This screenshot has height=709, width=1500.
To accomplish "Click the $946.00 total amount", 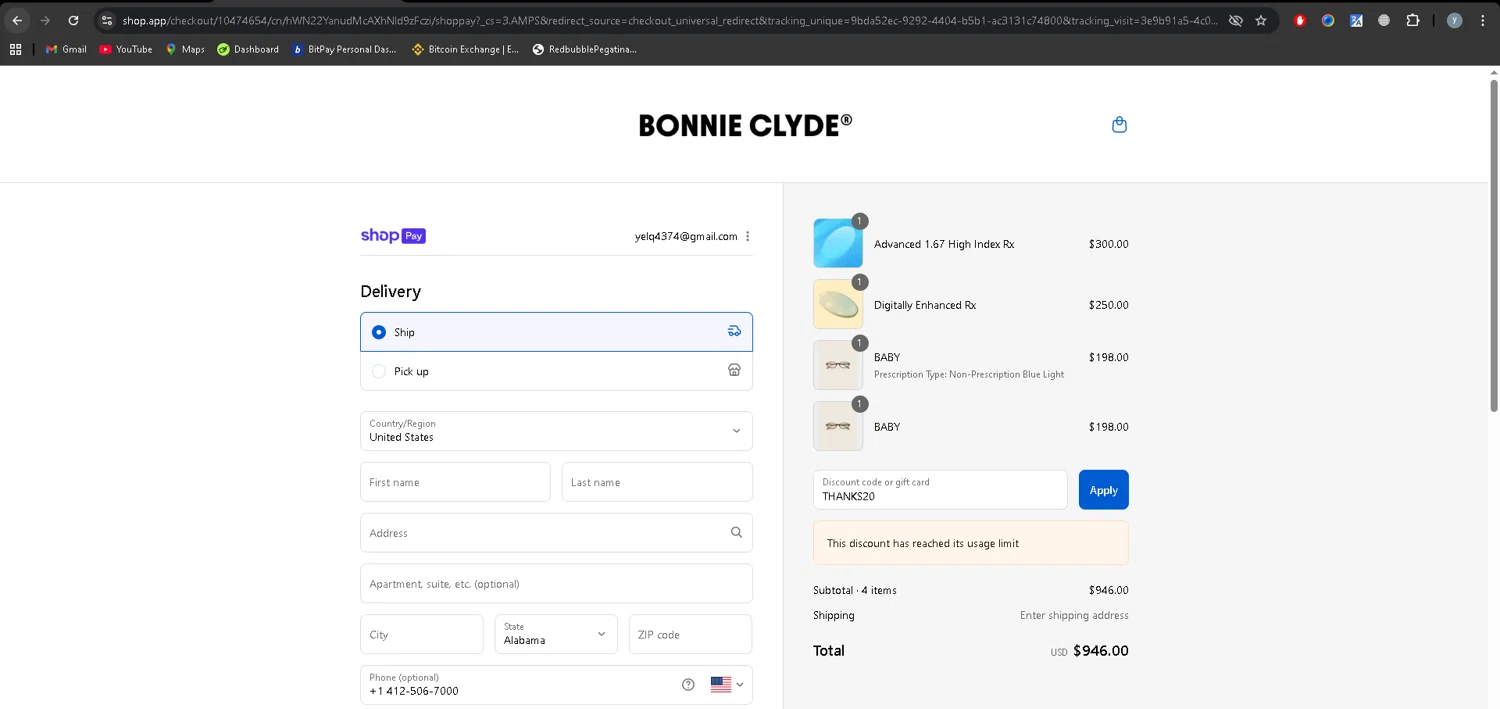I will (1100, 651).
